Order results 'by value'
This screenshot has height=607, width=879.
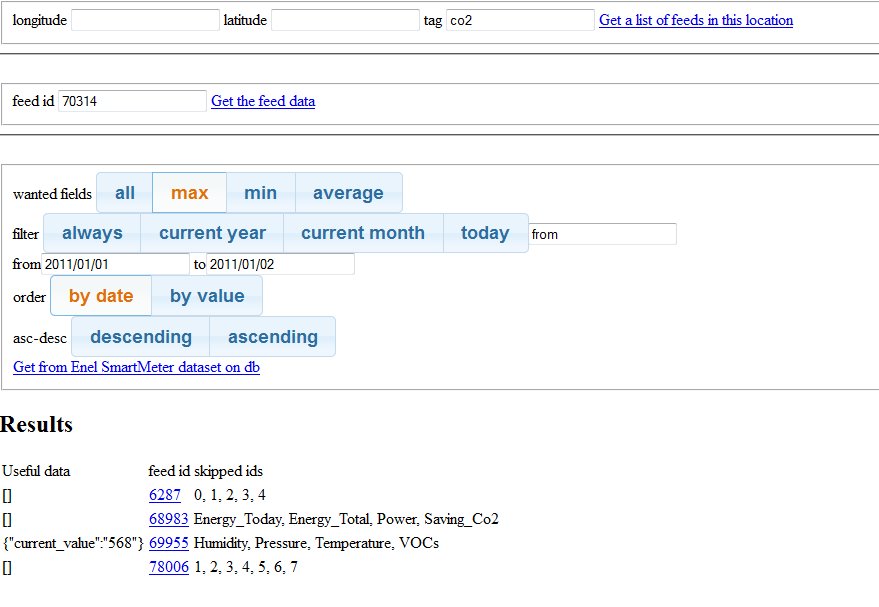[x=207, y=296]
